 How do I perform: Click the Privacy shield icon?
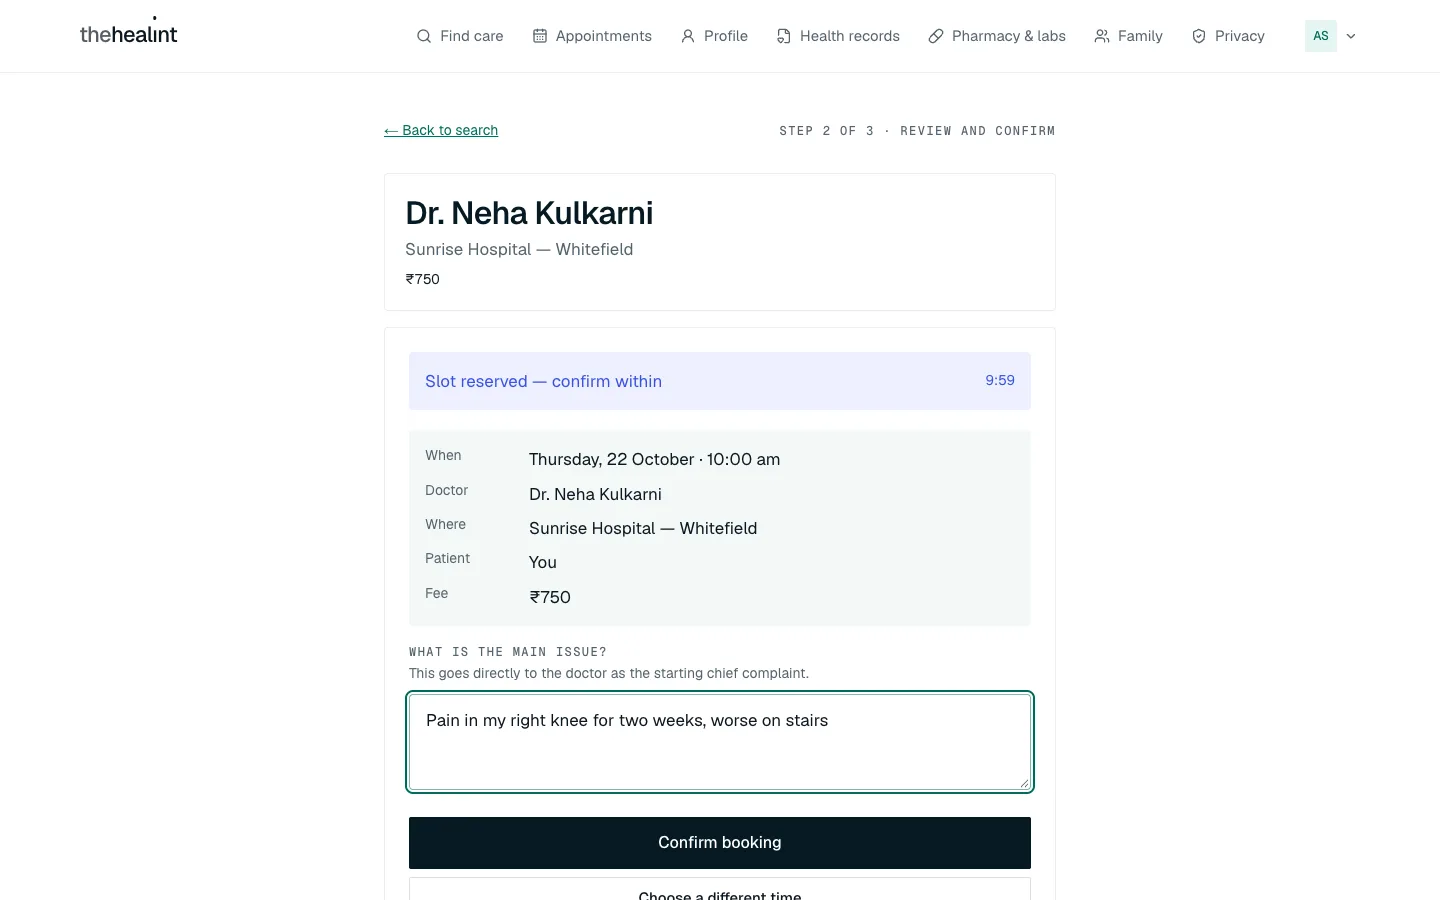[1199, 36]
